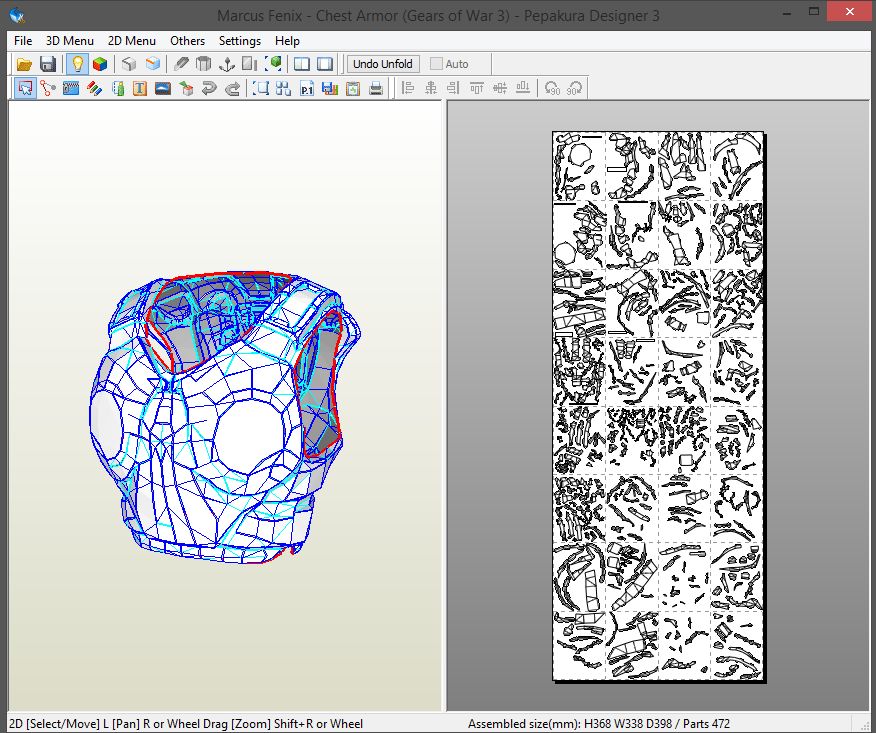
Task: Toggle the colored cube texture icon
Action: click(100, 64)
